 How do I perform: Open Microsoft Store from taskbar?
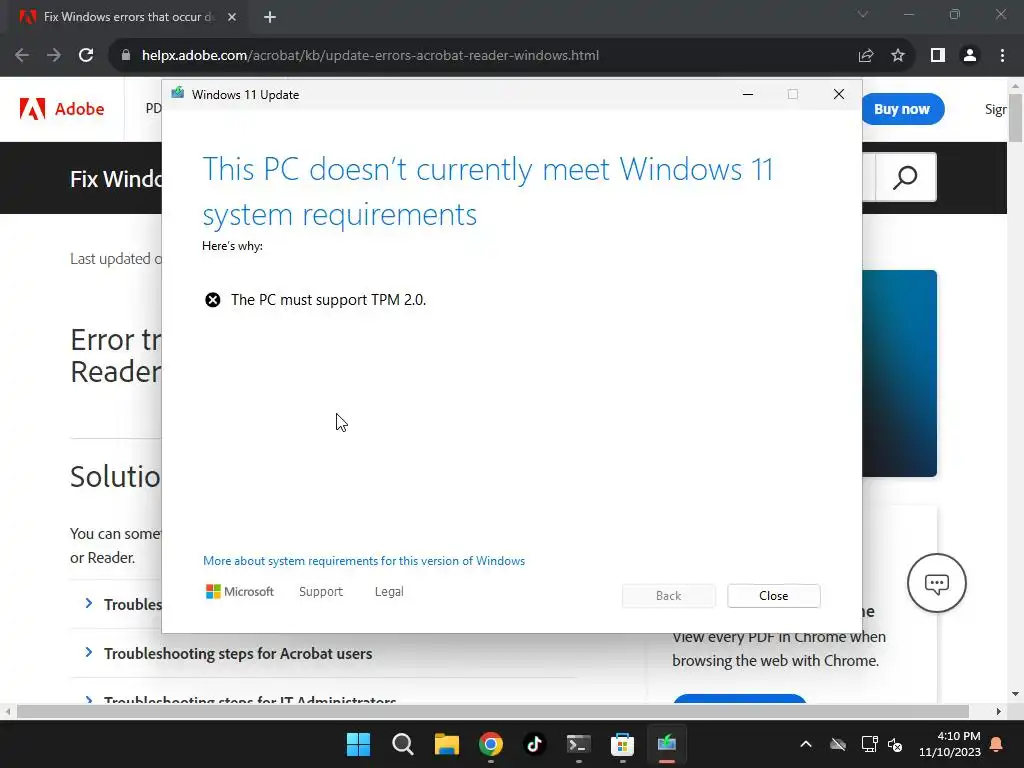[622, 744]
